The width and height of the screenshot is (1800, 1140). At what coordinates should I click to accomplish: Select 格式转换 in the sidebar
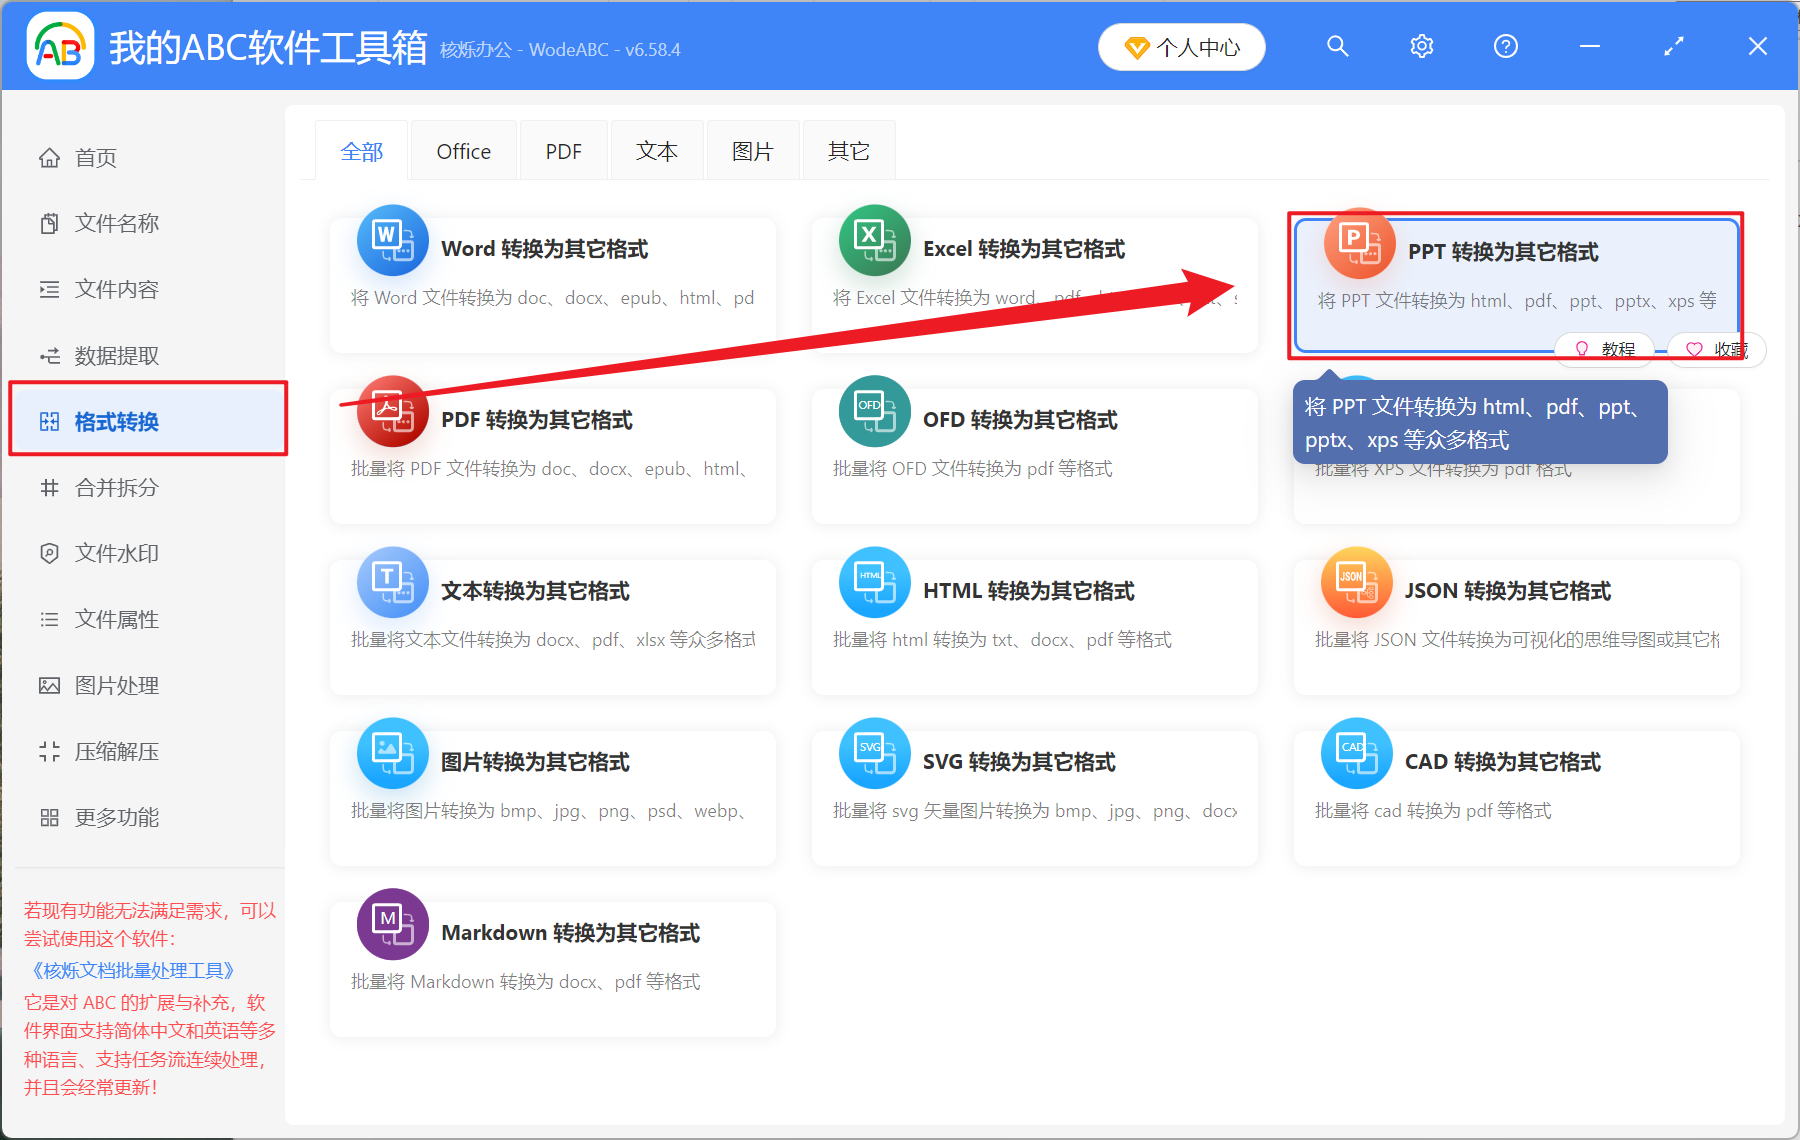117,421
